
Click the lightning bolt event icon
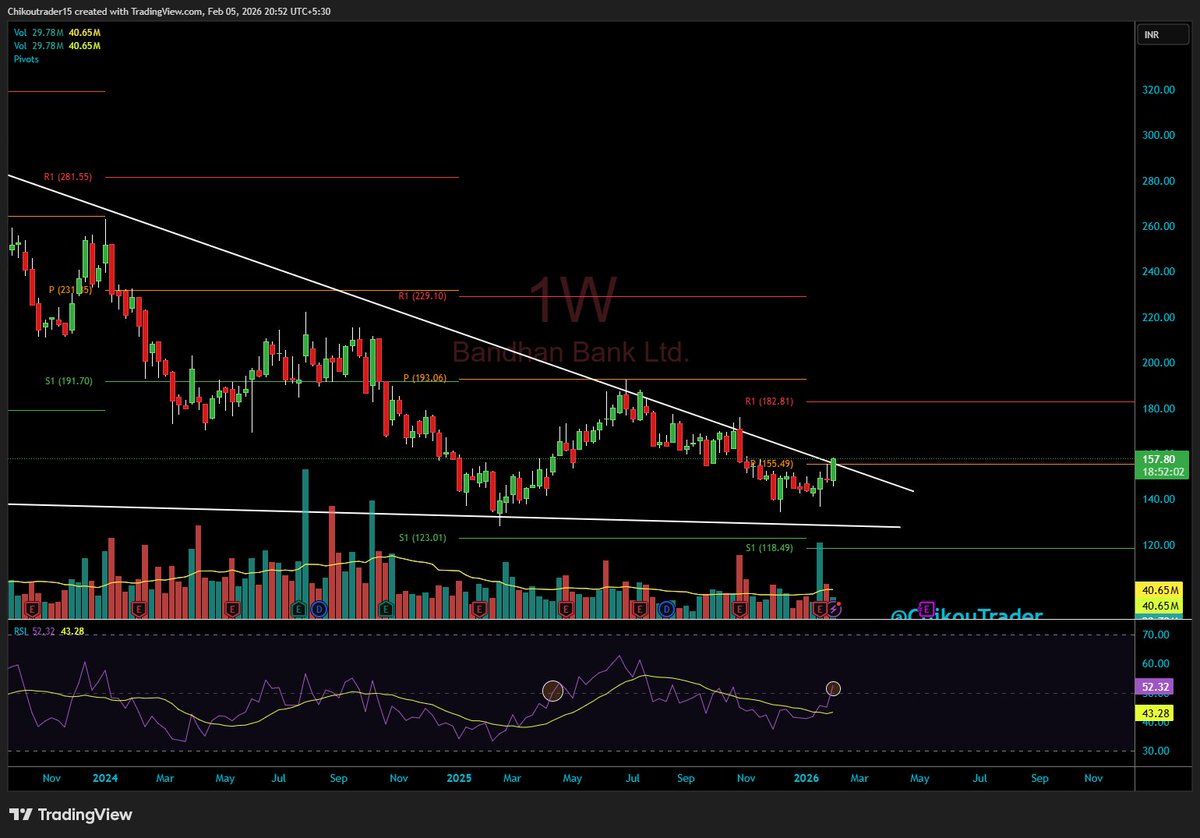836,608
